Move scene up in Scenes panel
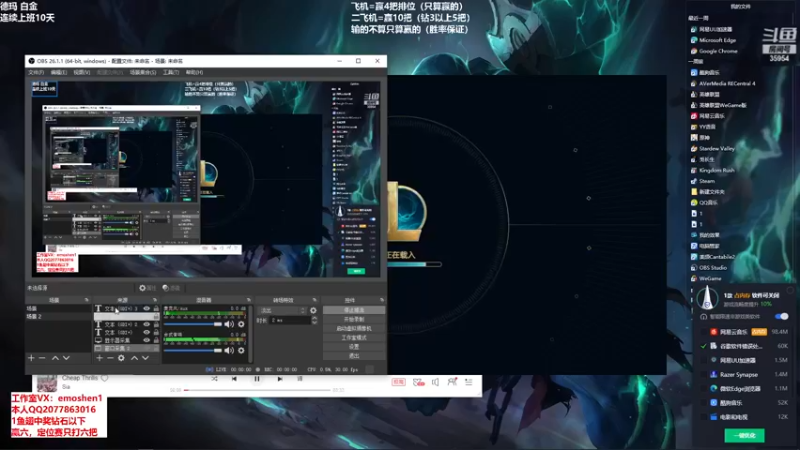This screenshot has height=450, width=800. click(x=55, y=358)
